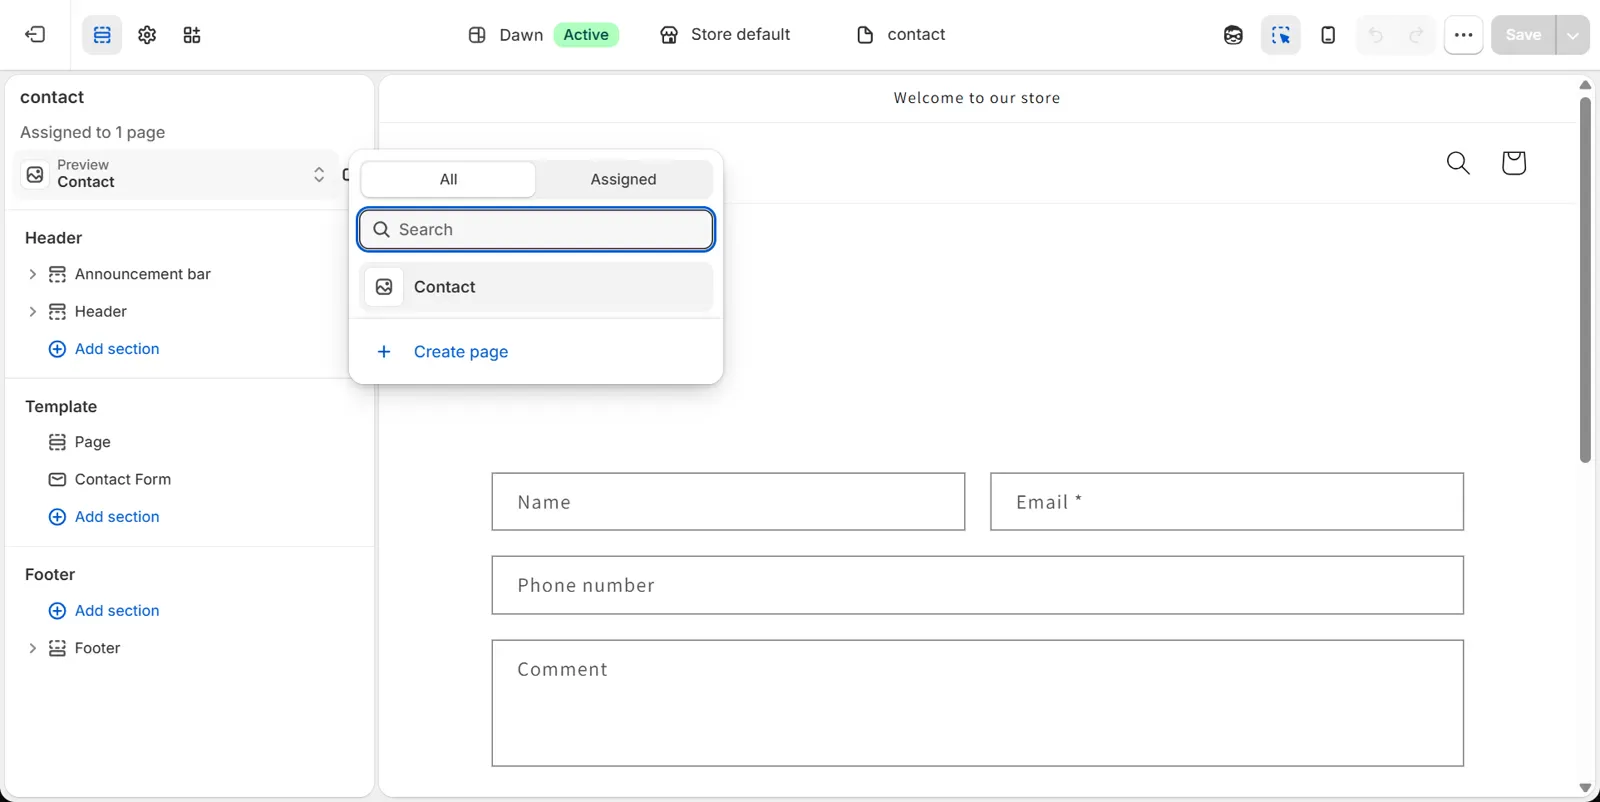Click the redo arrow icon
This screenshot has height=802, width=1600.
click(1416, 35)
